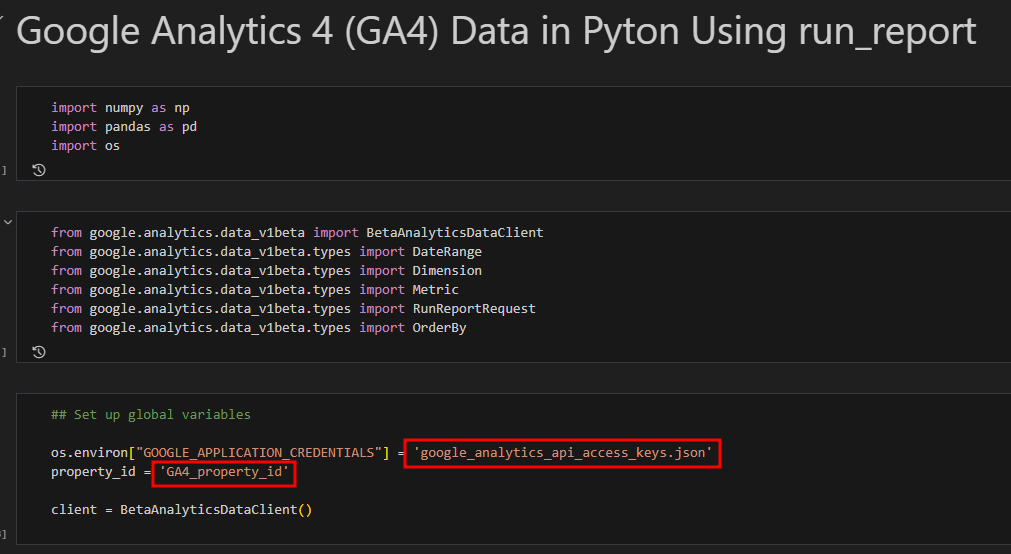Click the line 'import os'

[x=85, y=146]
